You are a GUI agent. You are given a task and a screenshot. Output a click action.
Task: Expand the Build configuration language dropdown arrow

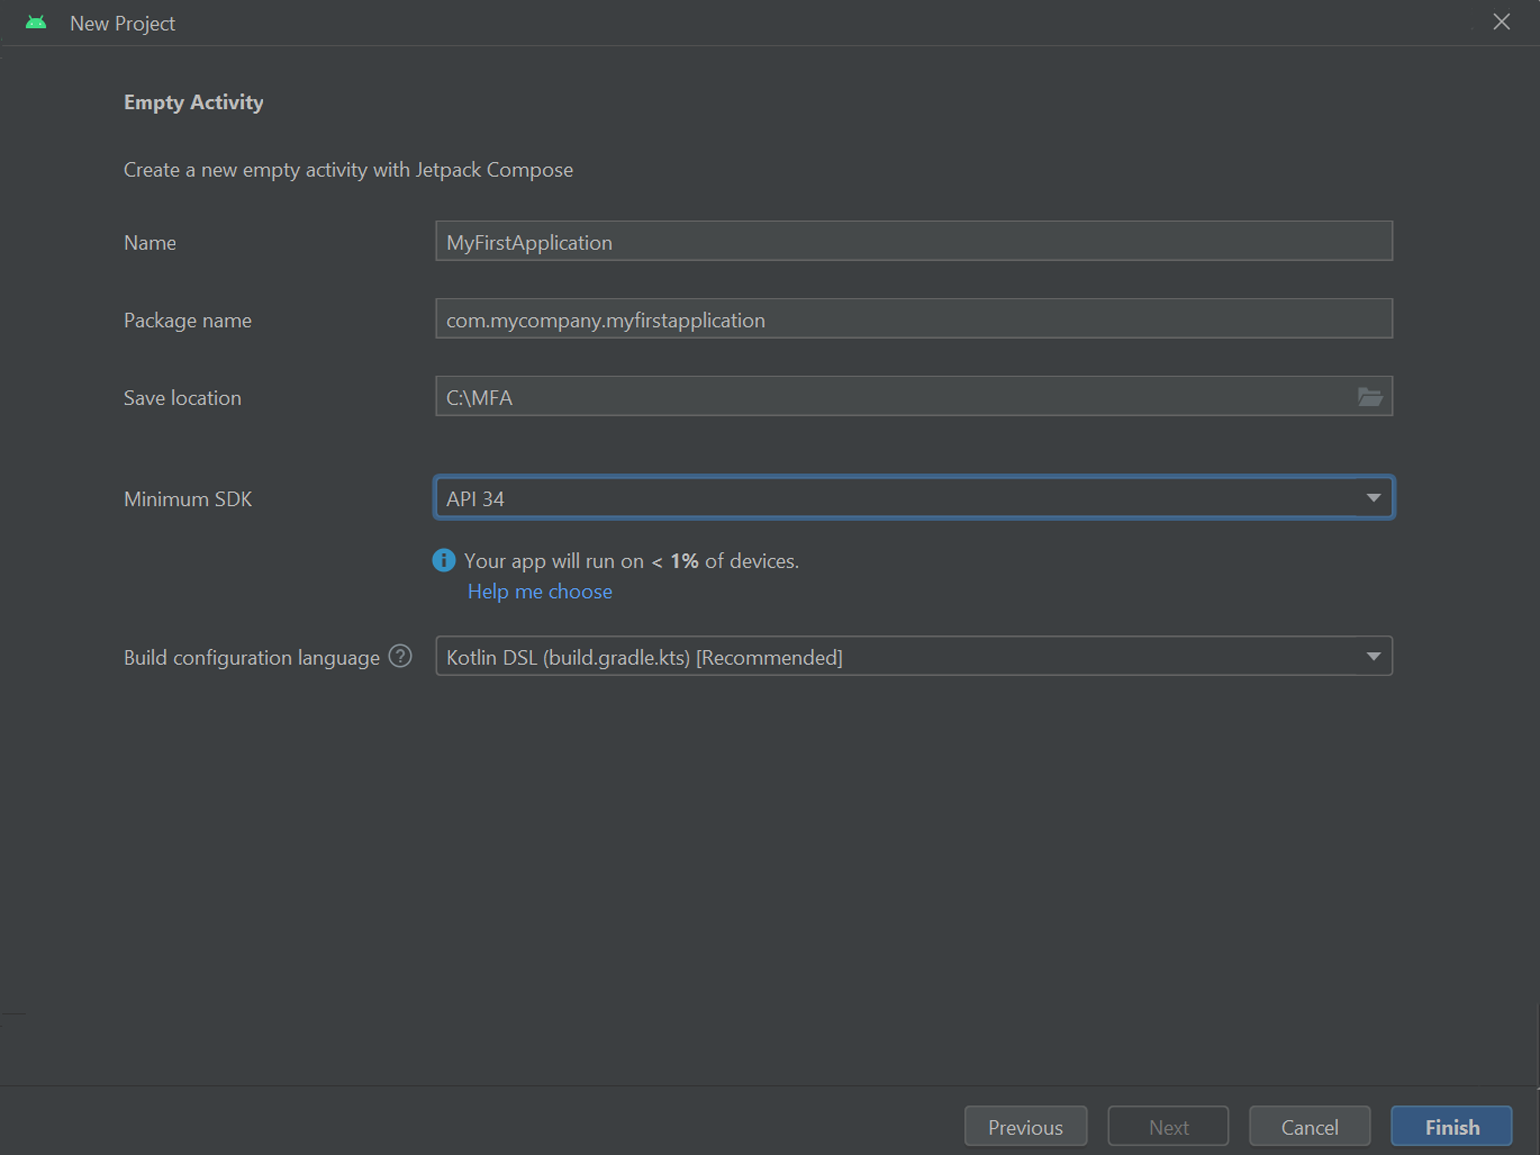point(1373,657)
